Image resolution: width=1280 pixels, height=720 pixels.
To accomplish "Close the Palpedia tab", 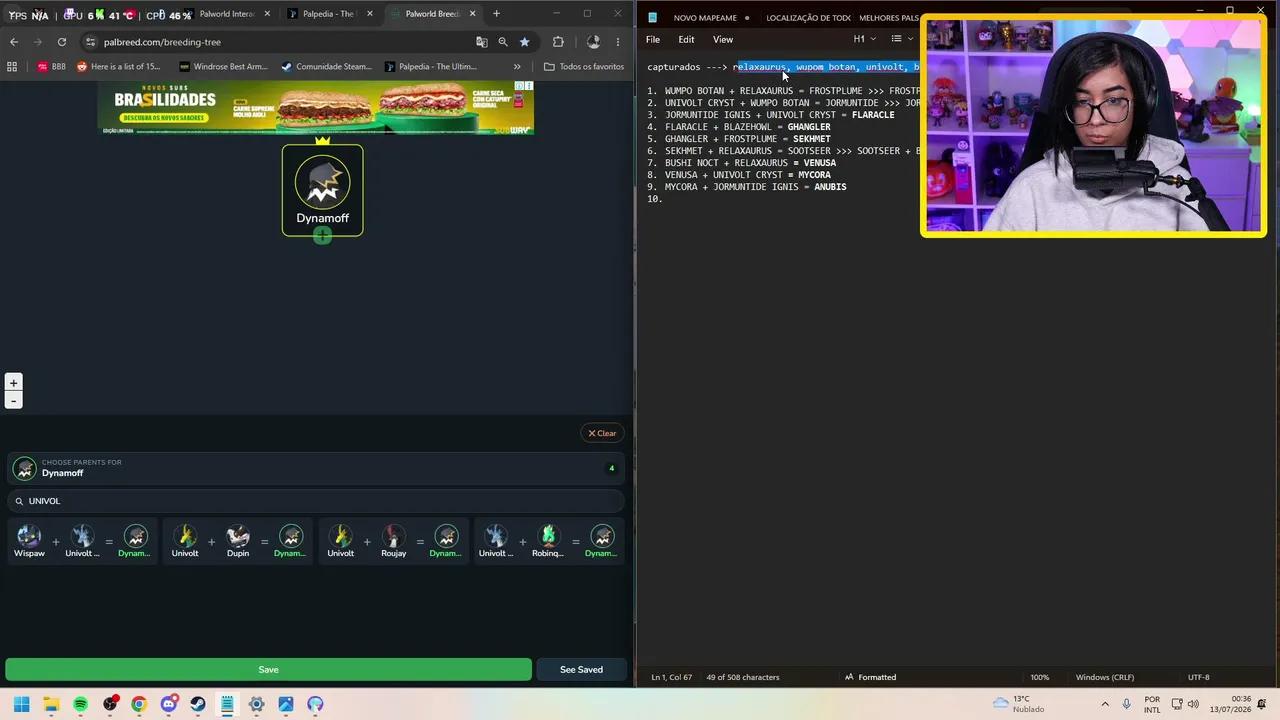I will pyautogui.click(x=370, y=14).
